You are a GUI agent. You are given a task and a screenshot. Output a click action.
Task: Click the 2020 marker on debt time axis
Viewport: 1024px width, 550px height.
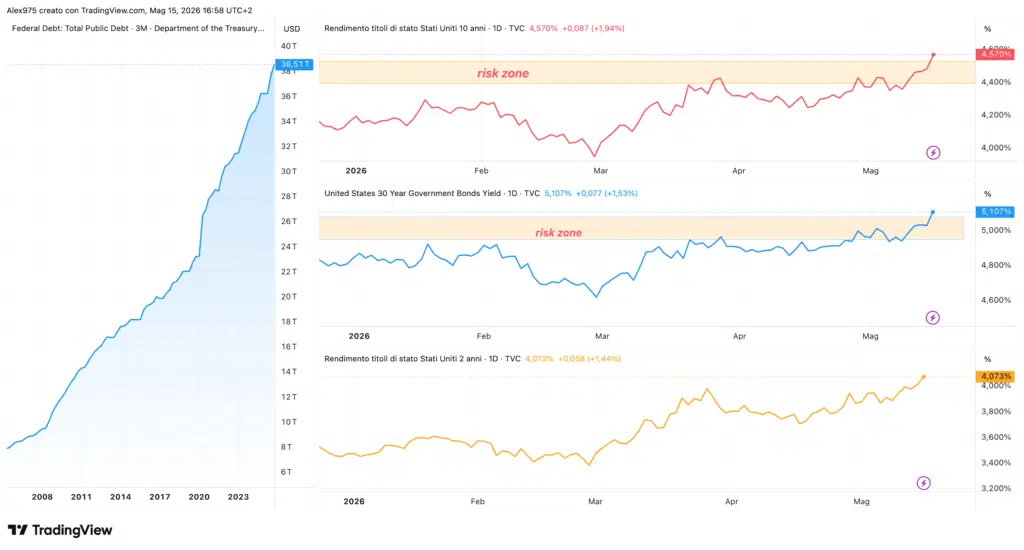tap(199, 497)
